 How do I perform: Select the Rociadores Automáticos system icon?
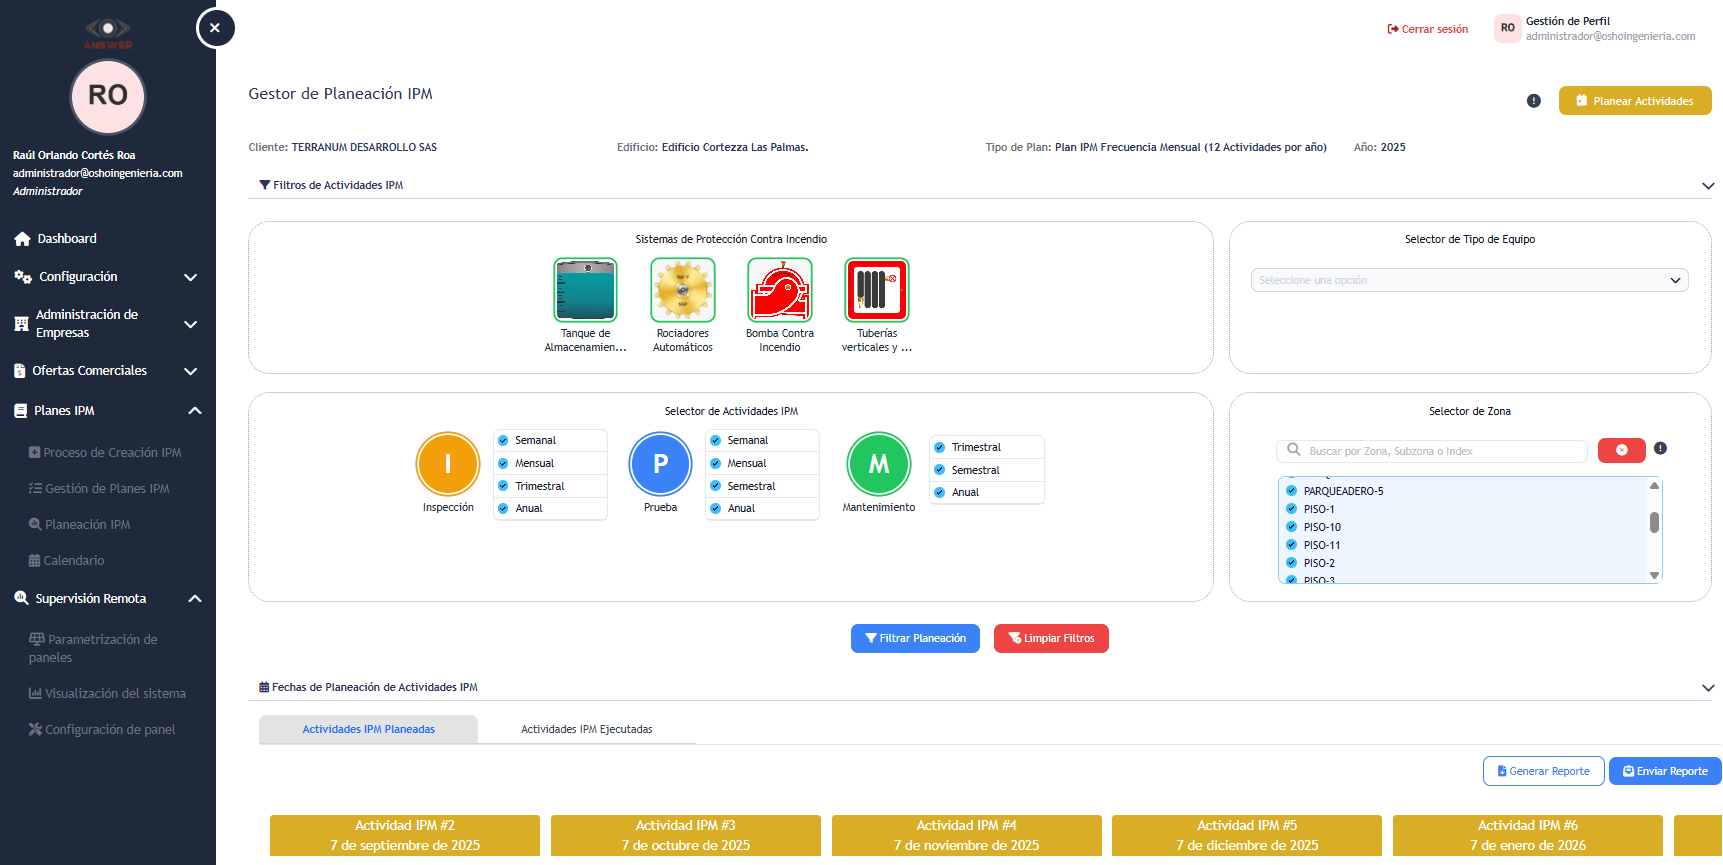coord(683,290)
